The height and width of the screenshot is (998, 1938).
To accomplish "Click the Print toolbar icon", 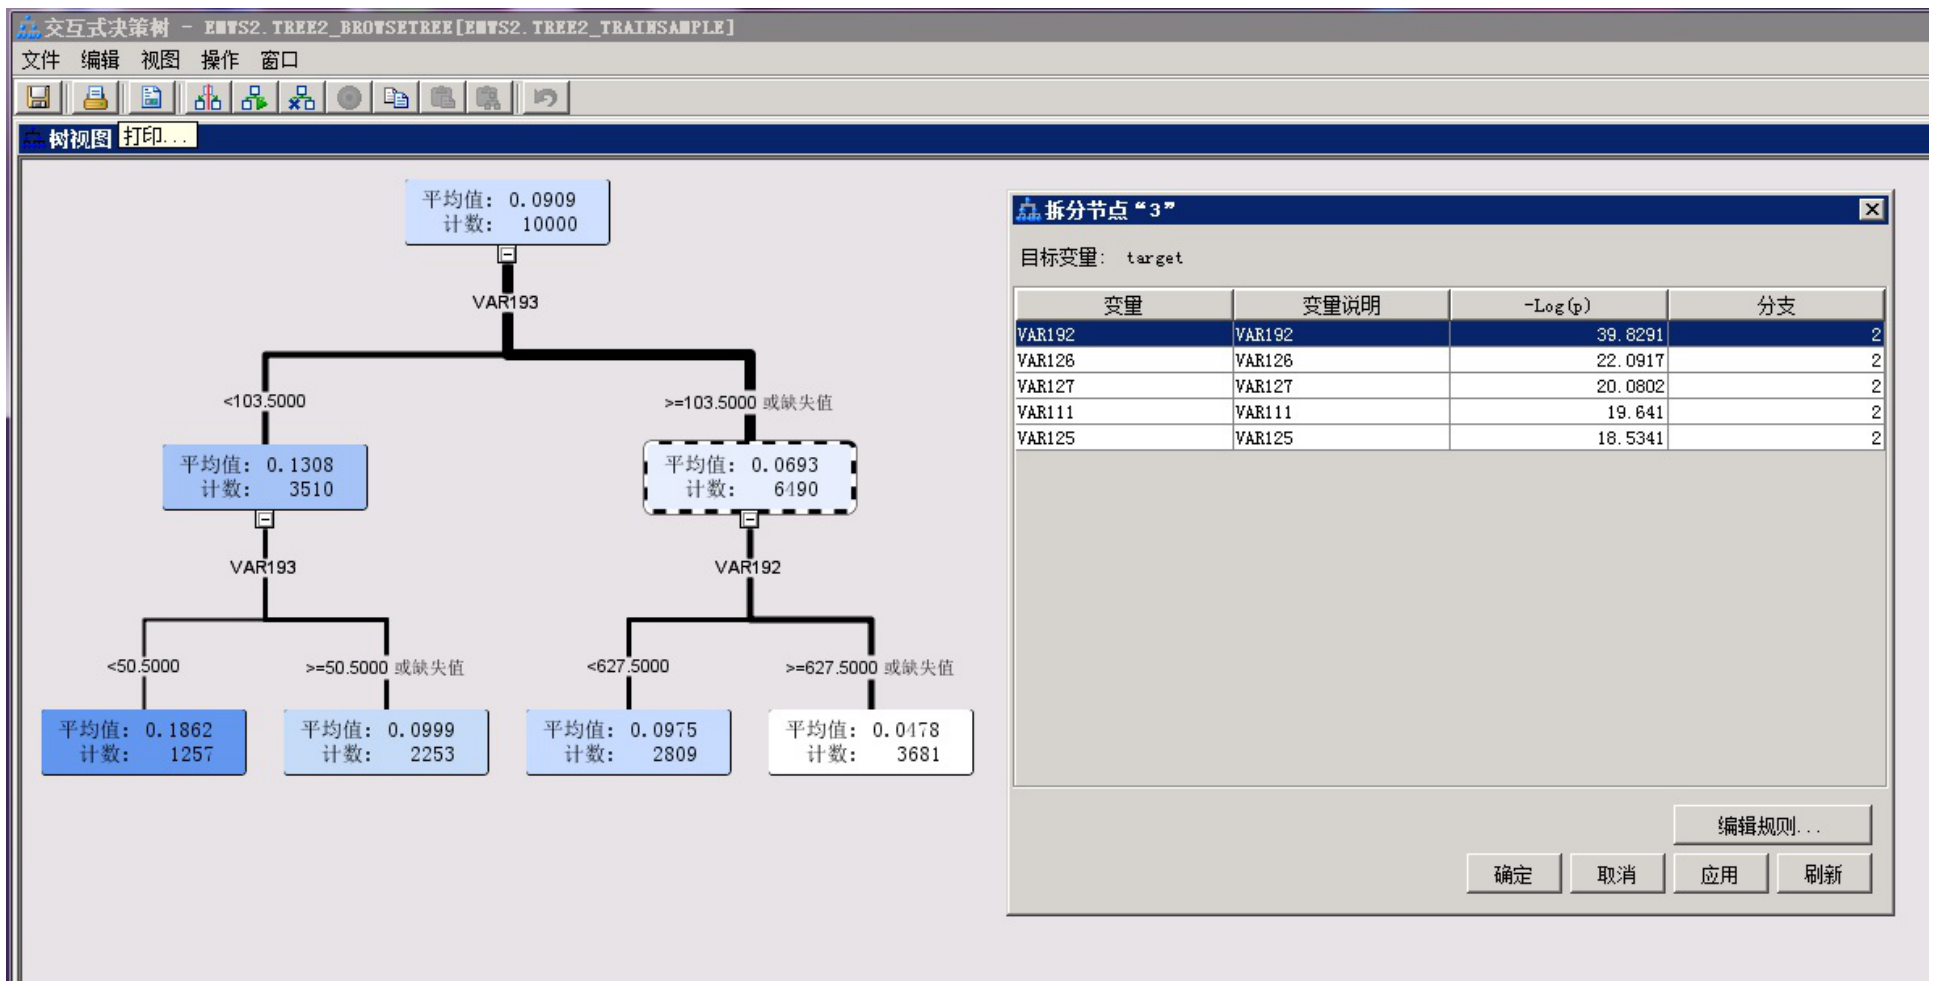I will click(x=95, y=97).
